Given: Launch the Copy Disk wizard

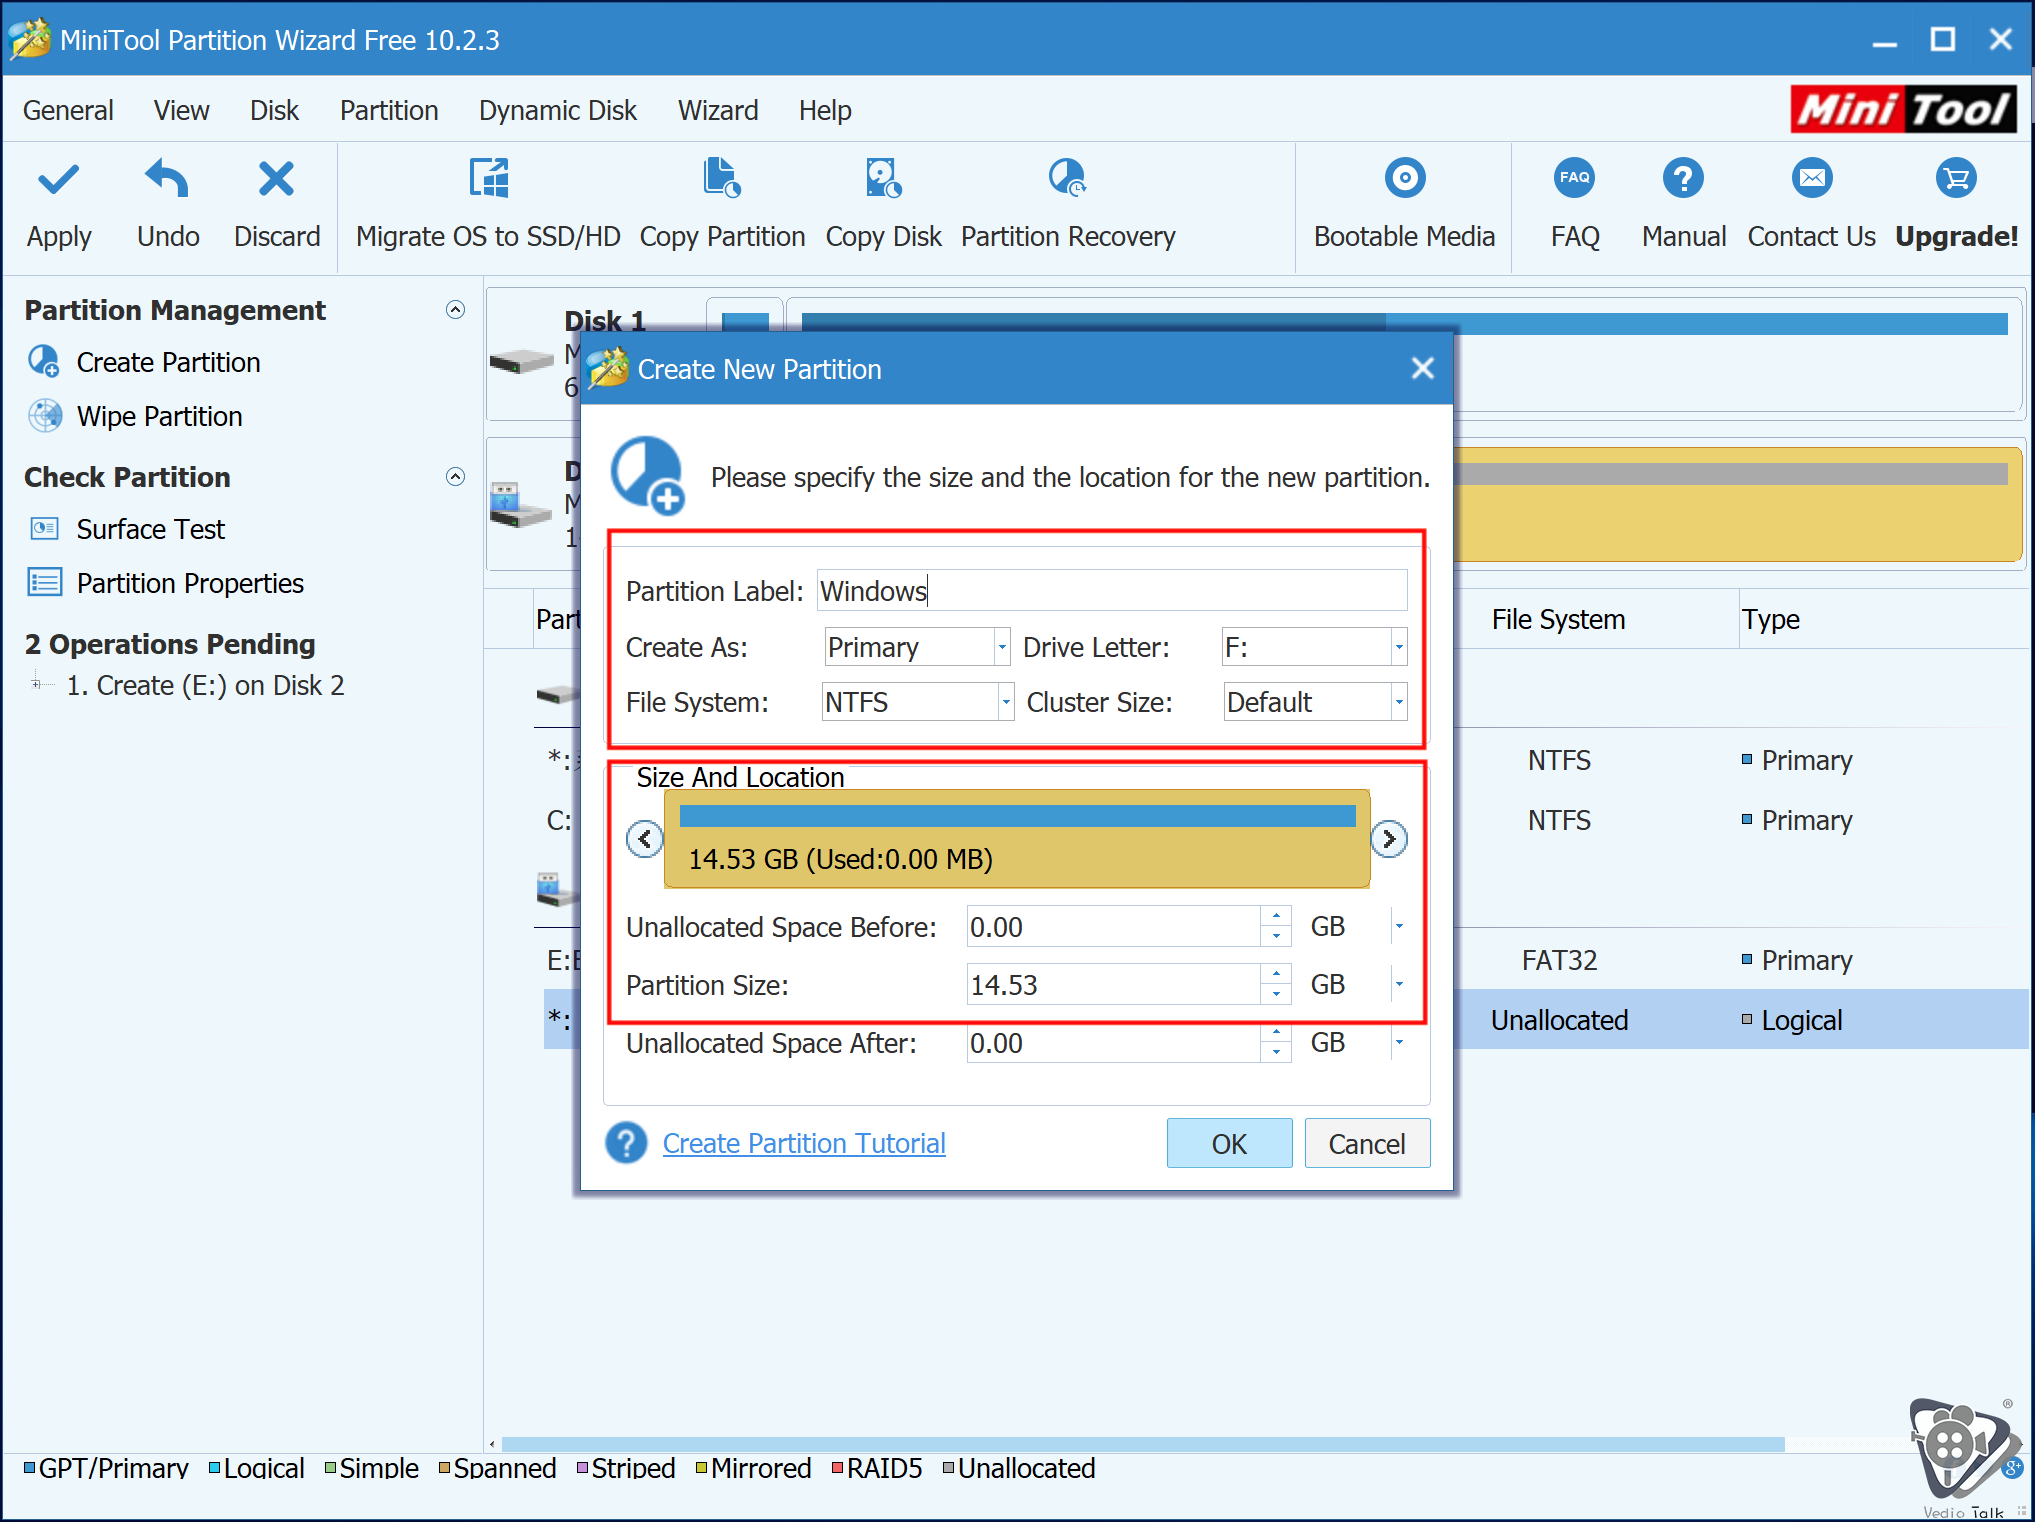Looking at the screenshot, I should (x=883, y=205).
